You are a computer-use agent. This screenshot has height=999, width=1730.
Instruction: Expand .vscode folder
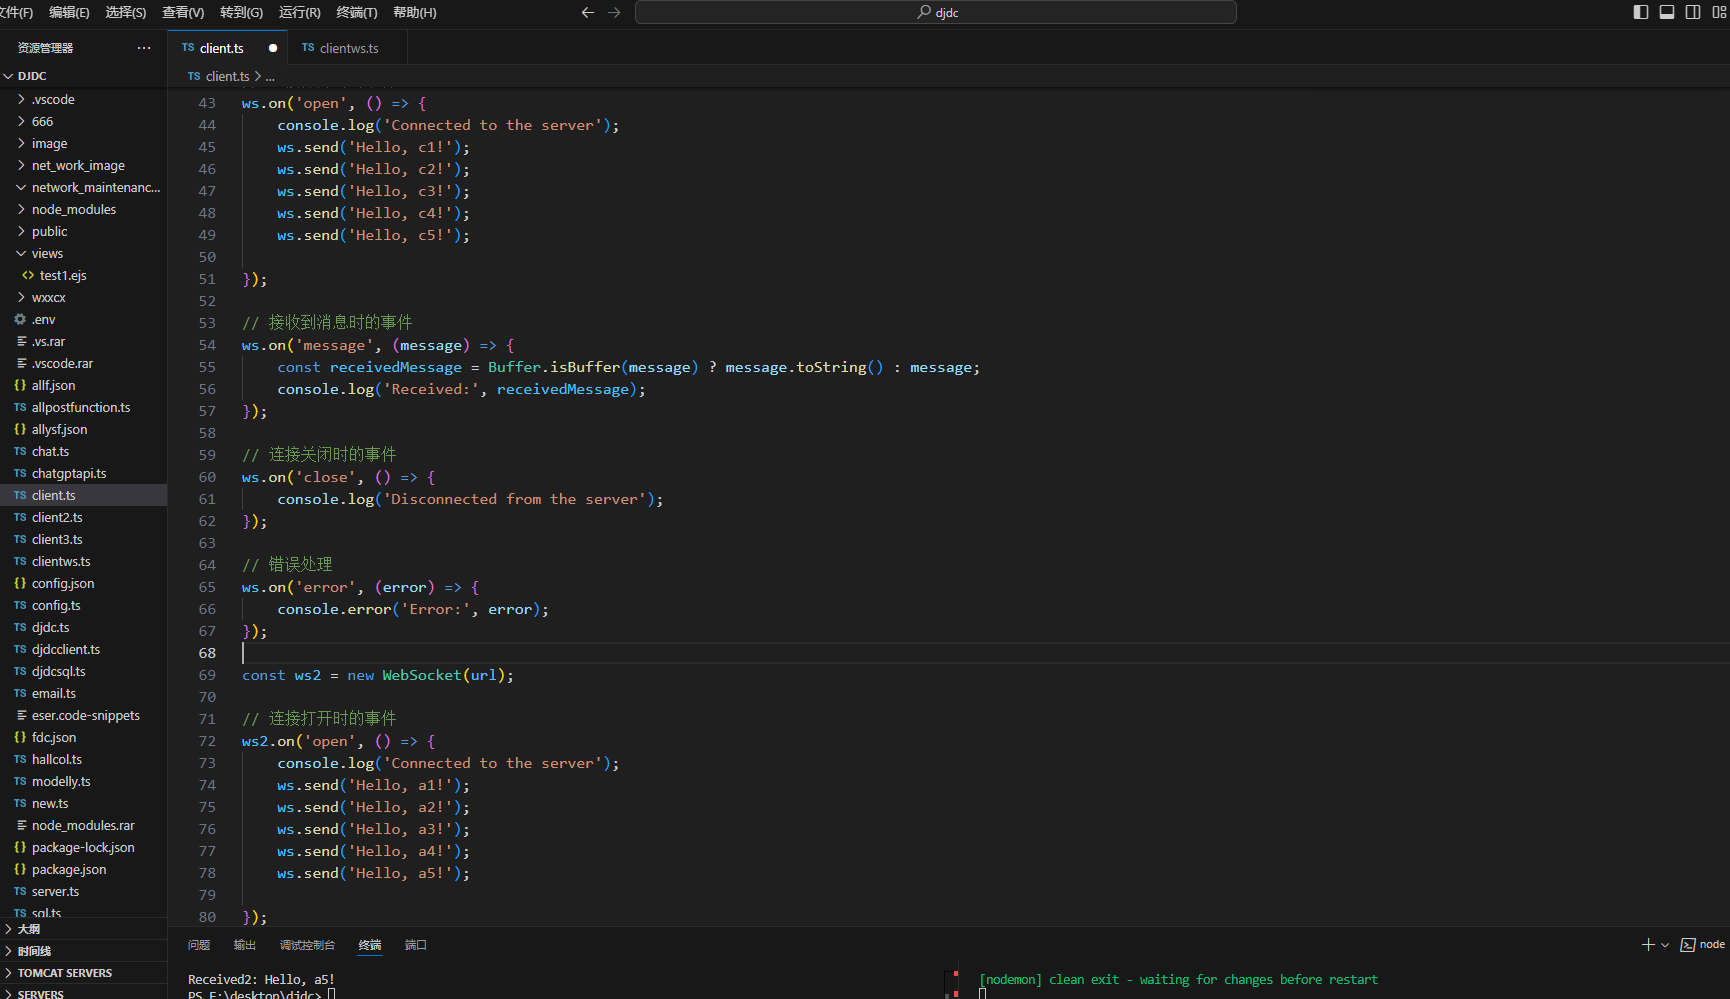click(83, 99)
